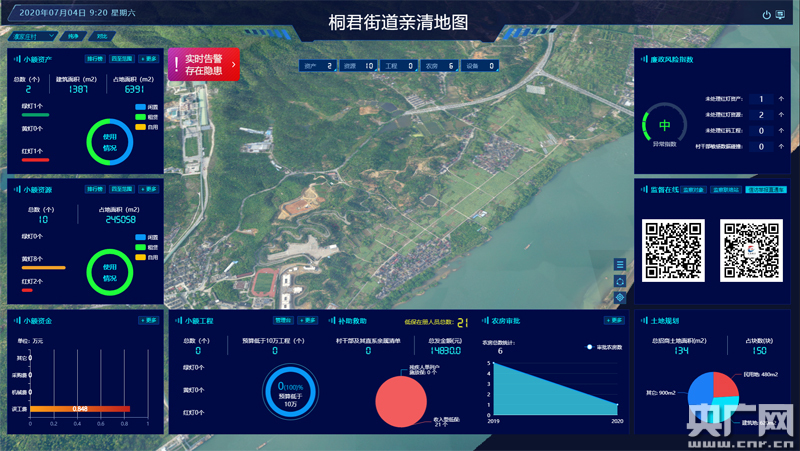Click the left QR code image

tap(672, 249)
